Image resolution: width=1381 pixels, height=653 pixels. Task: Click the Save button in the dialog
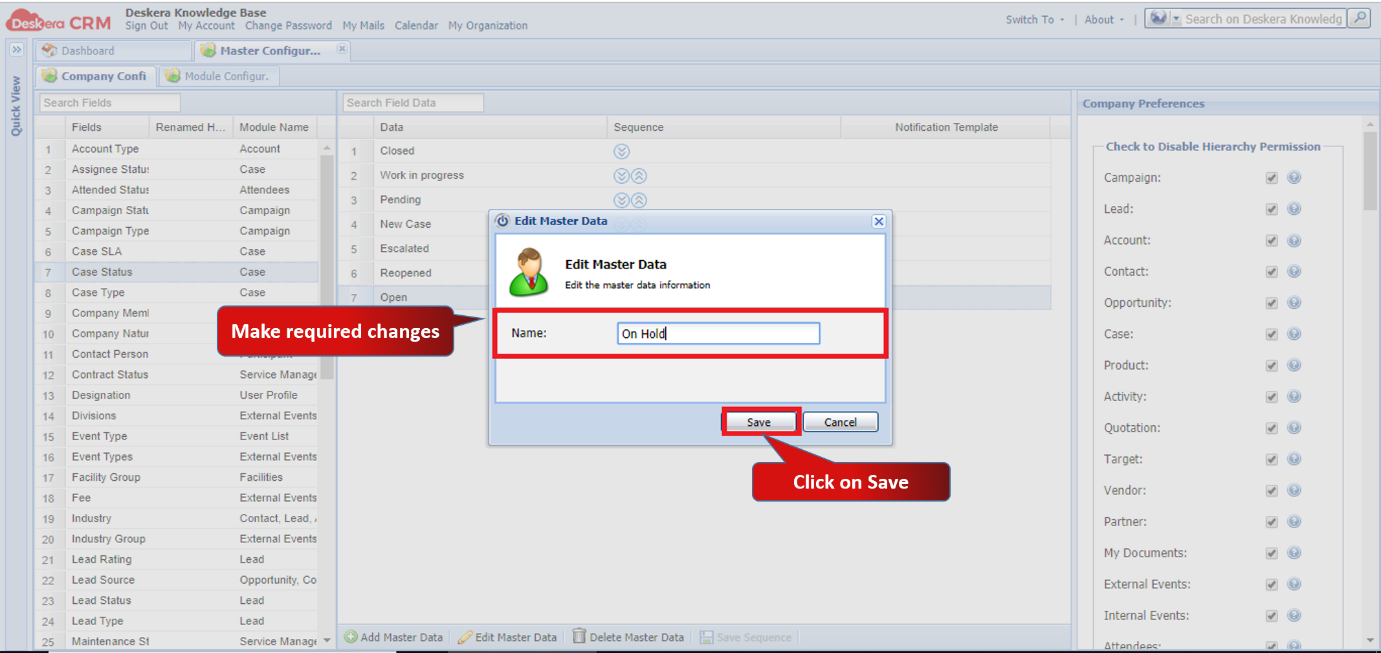pos(760,421)
